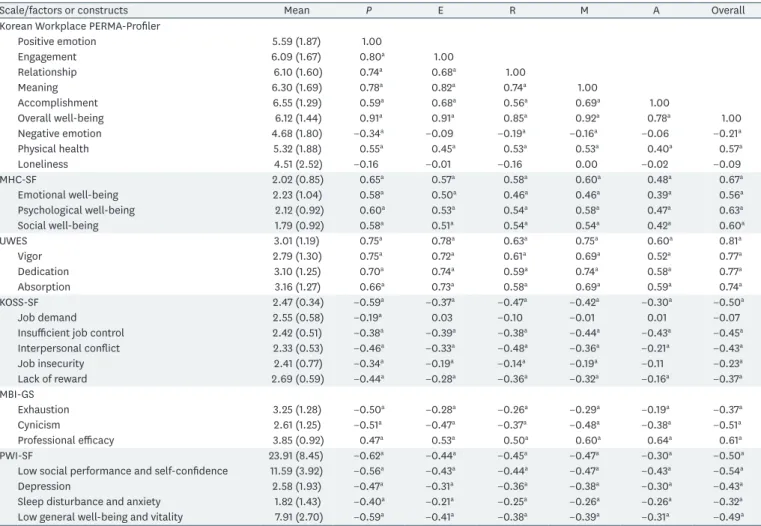Click the "M" column header
This screenshot has width=761, height=526.
click(584, 10)
